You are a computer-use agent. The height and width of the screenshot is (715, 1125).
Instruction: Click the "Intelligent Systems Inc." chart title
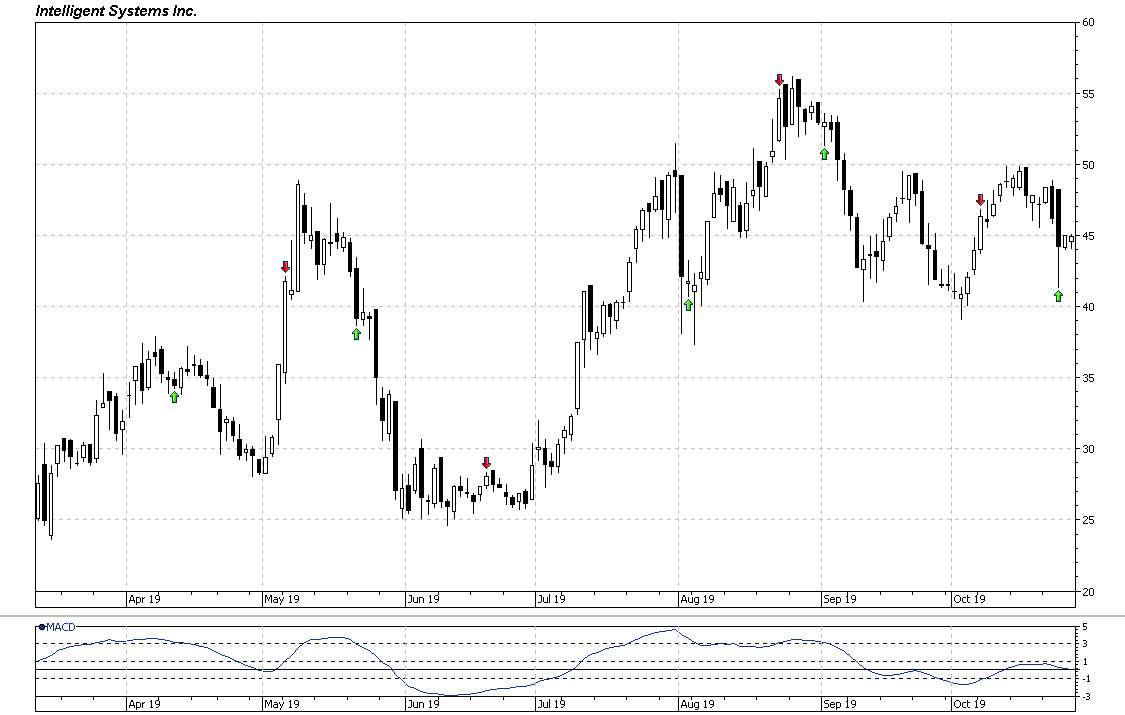[116, 11]
